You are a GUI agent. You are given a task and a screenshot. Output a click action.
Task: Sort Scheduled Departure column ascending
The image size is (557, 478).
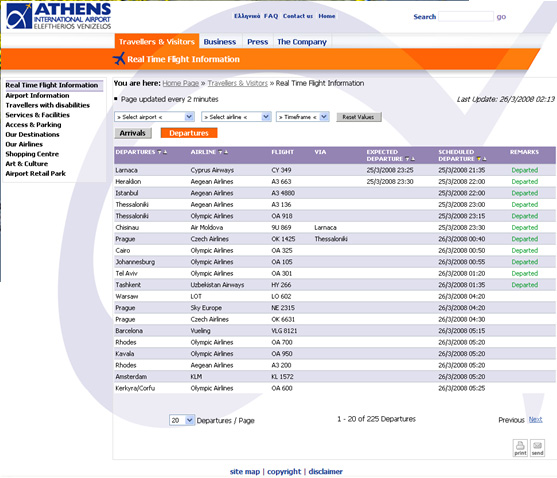click(485, 159)
